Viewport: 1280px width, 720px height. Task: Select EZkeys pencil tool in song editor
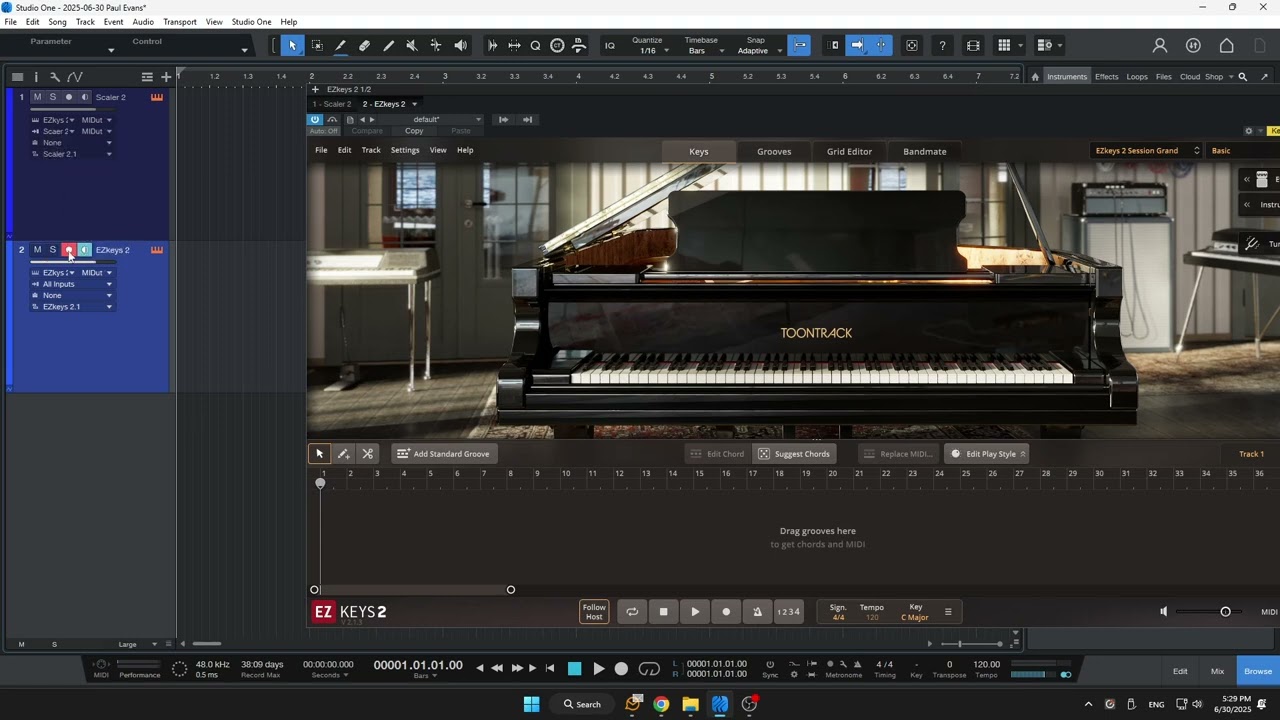point(343,454)
